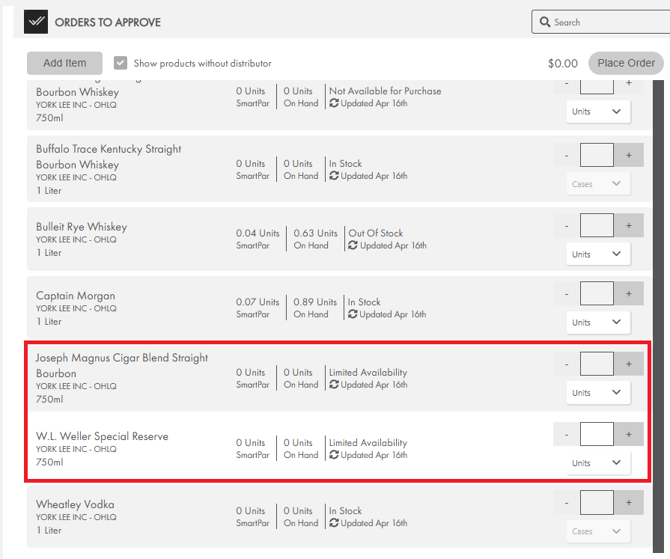Expand Cases dropdown for Buffalo Trace

point(597,184)
